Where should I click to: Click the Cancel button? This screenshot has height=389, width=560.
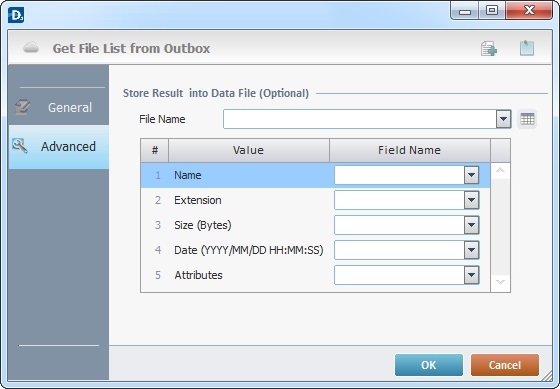coord(505,365)
